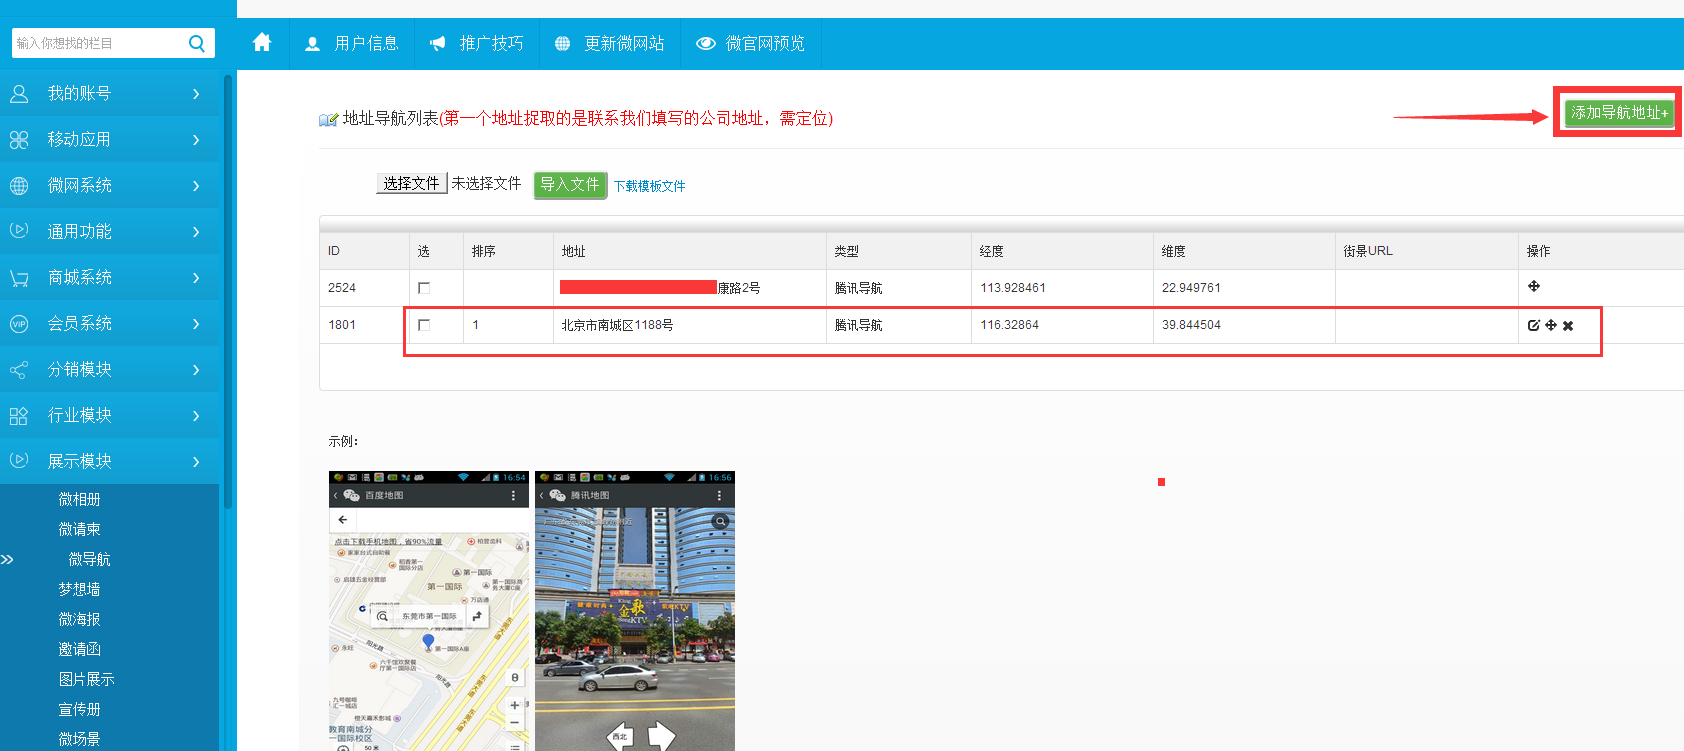Click the 会员系统 VIP icon

point(19,324)
